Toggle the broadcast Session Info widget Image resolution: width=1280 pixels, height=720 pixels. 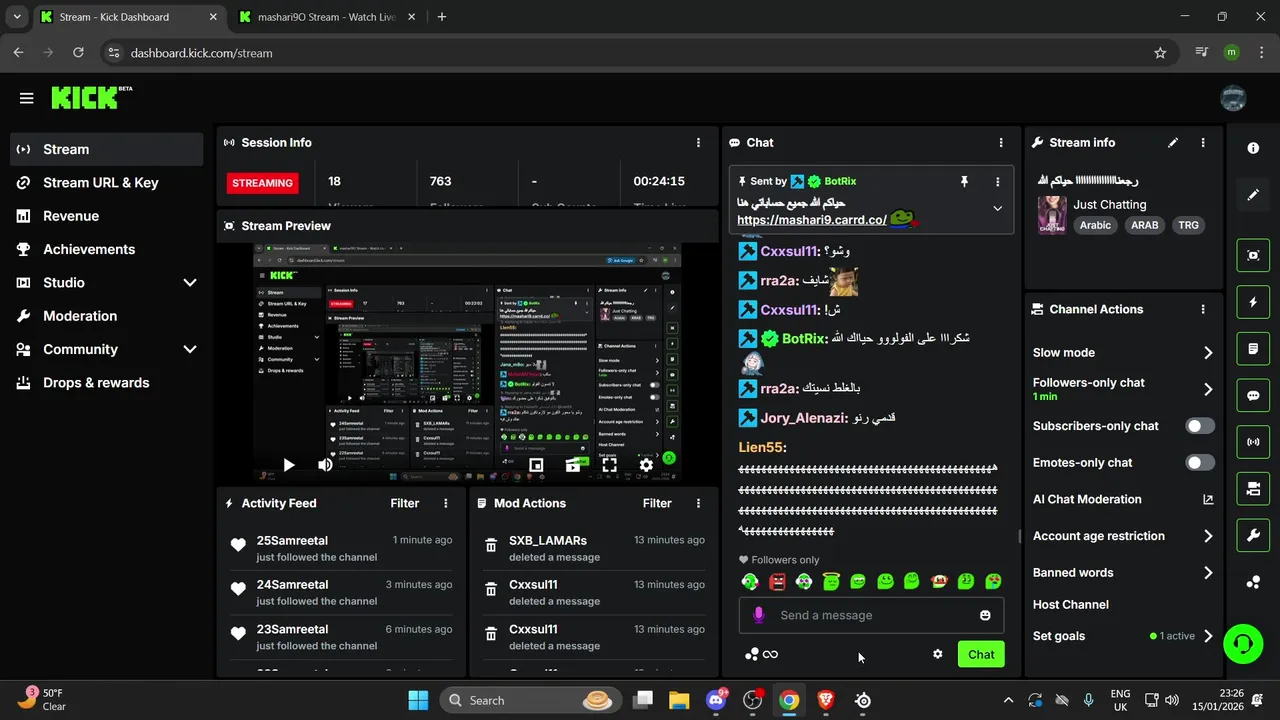point(1253,441)
